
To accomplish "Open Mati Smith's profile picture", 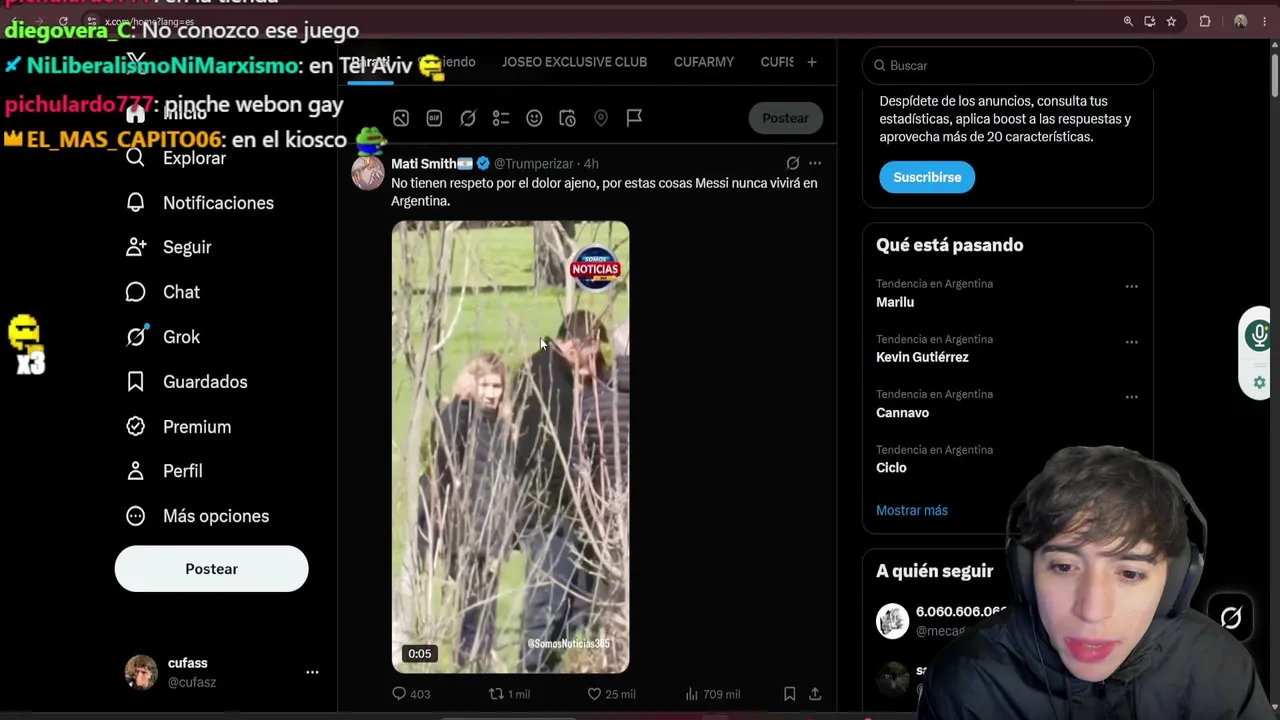I will point(368,172).
